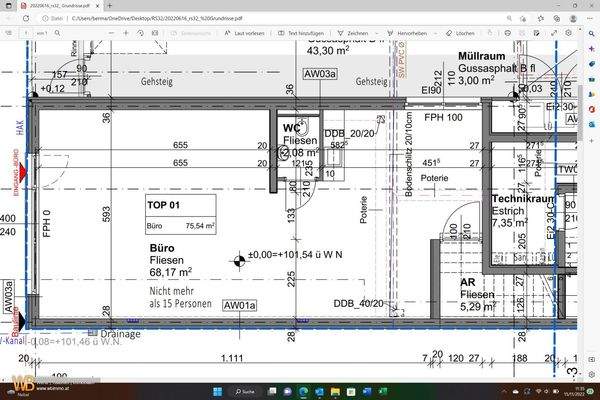This screenshot has height=400, width=600.
Task: Select the 20220616_rs32_Grundrisse.pdf tab
Action: tap(60, 5)
